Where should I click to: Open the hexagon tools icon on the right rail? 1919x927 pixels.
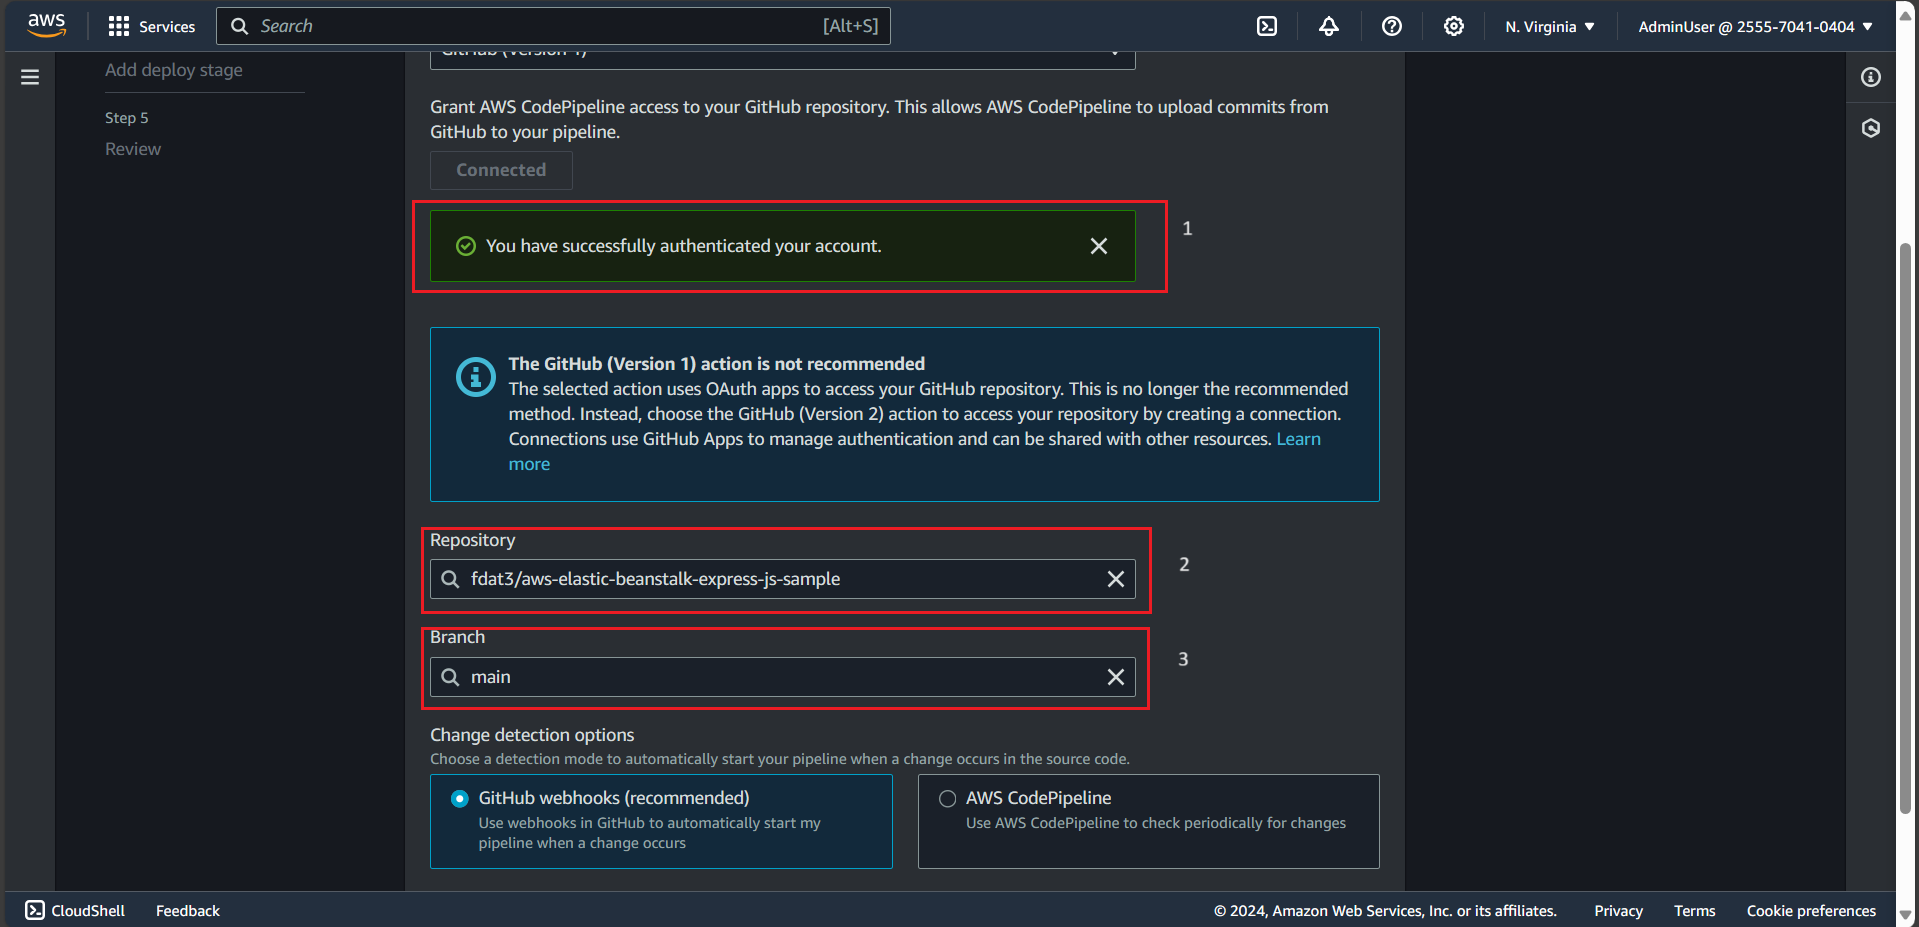[x=1871, y=128]
